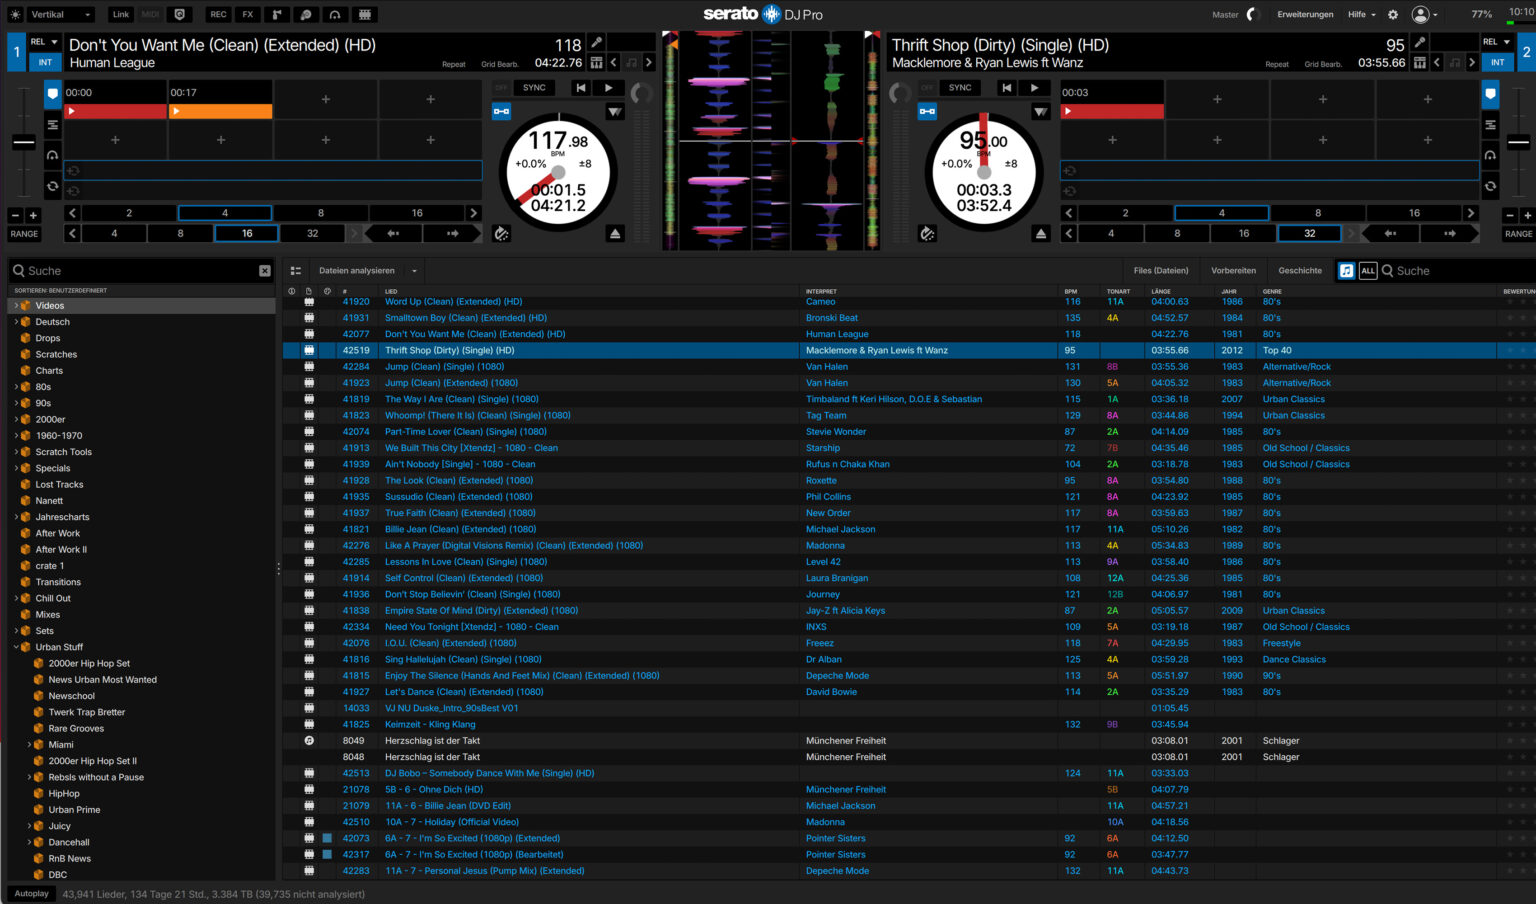Click the headphone preview icon in top toolbar

pos(335,15)
